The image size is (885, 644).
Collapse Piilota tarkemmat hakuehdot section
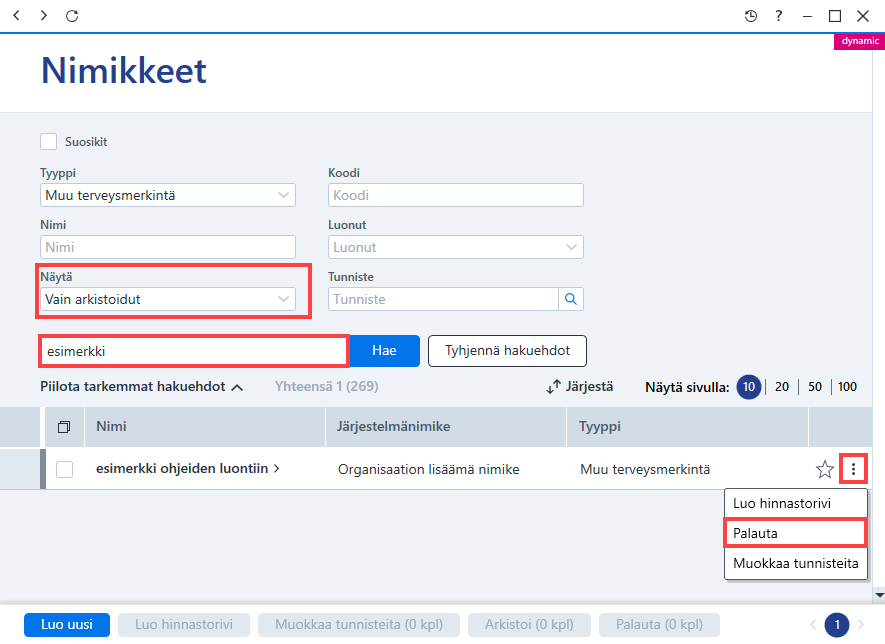141,387
